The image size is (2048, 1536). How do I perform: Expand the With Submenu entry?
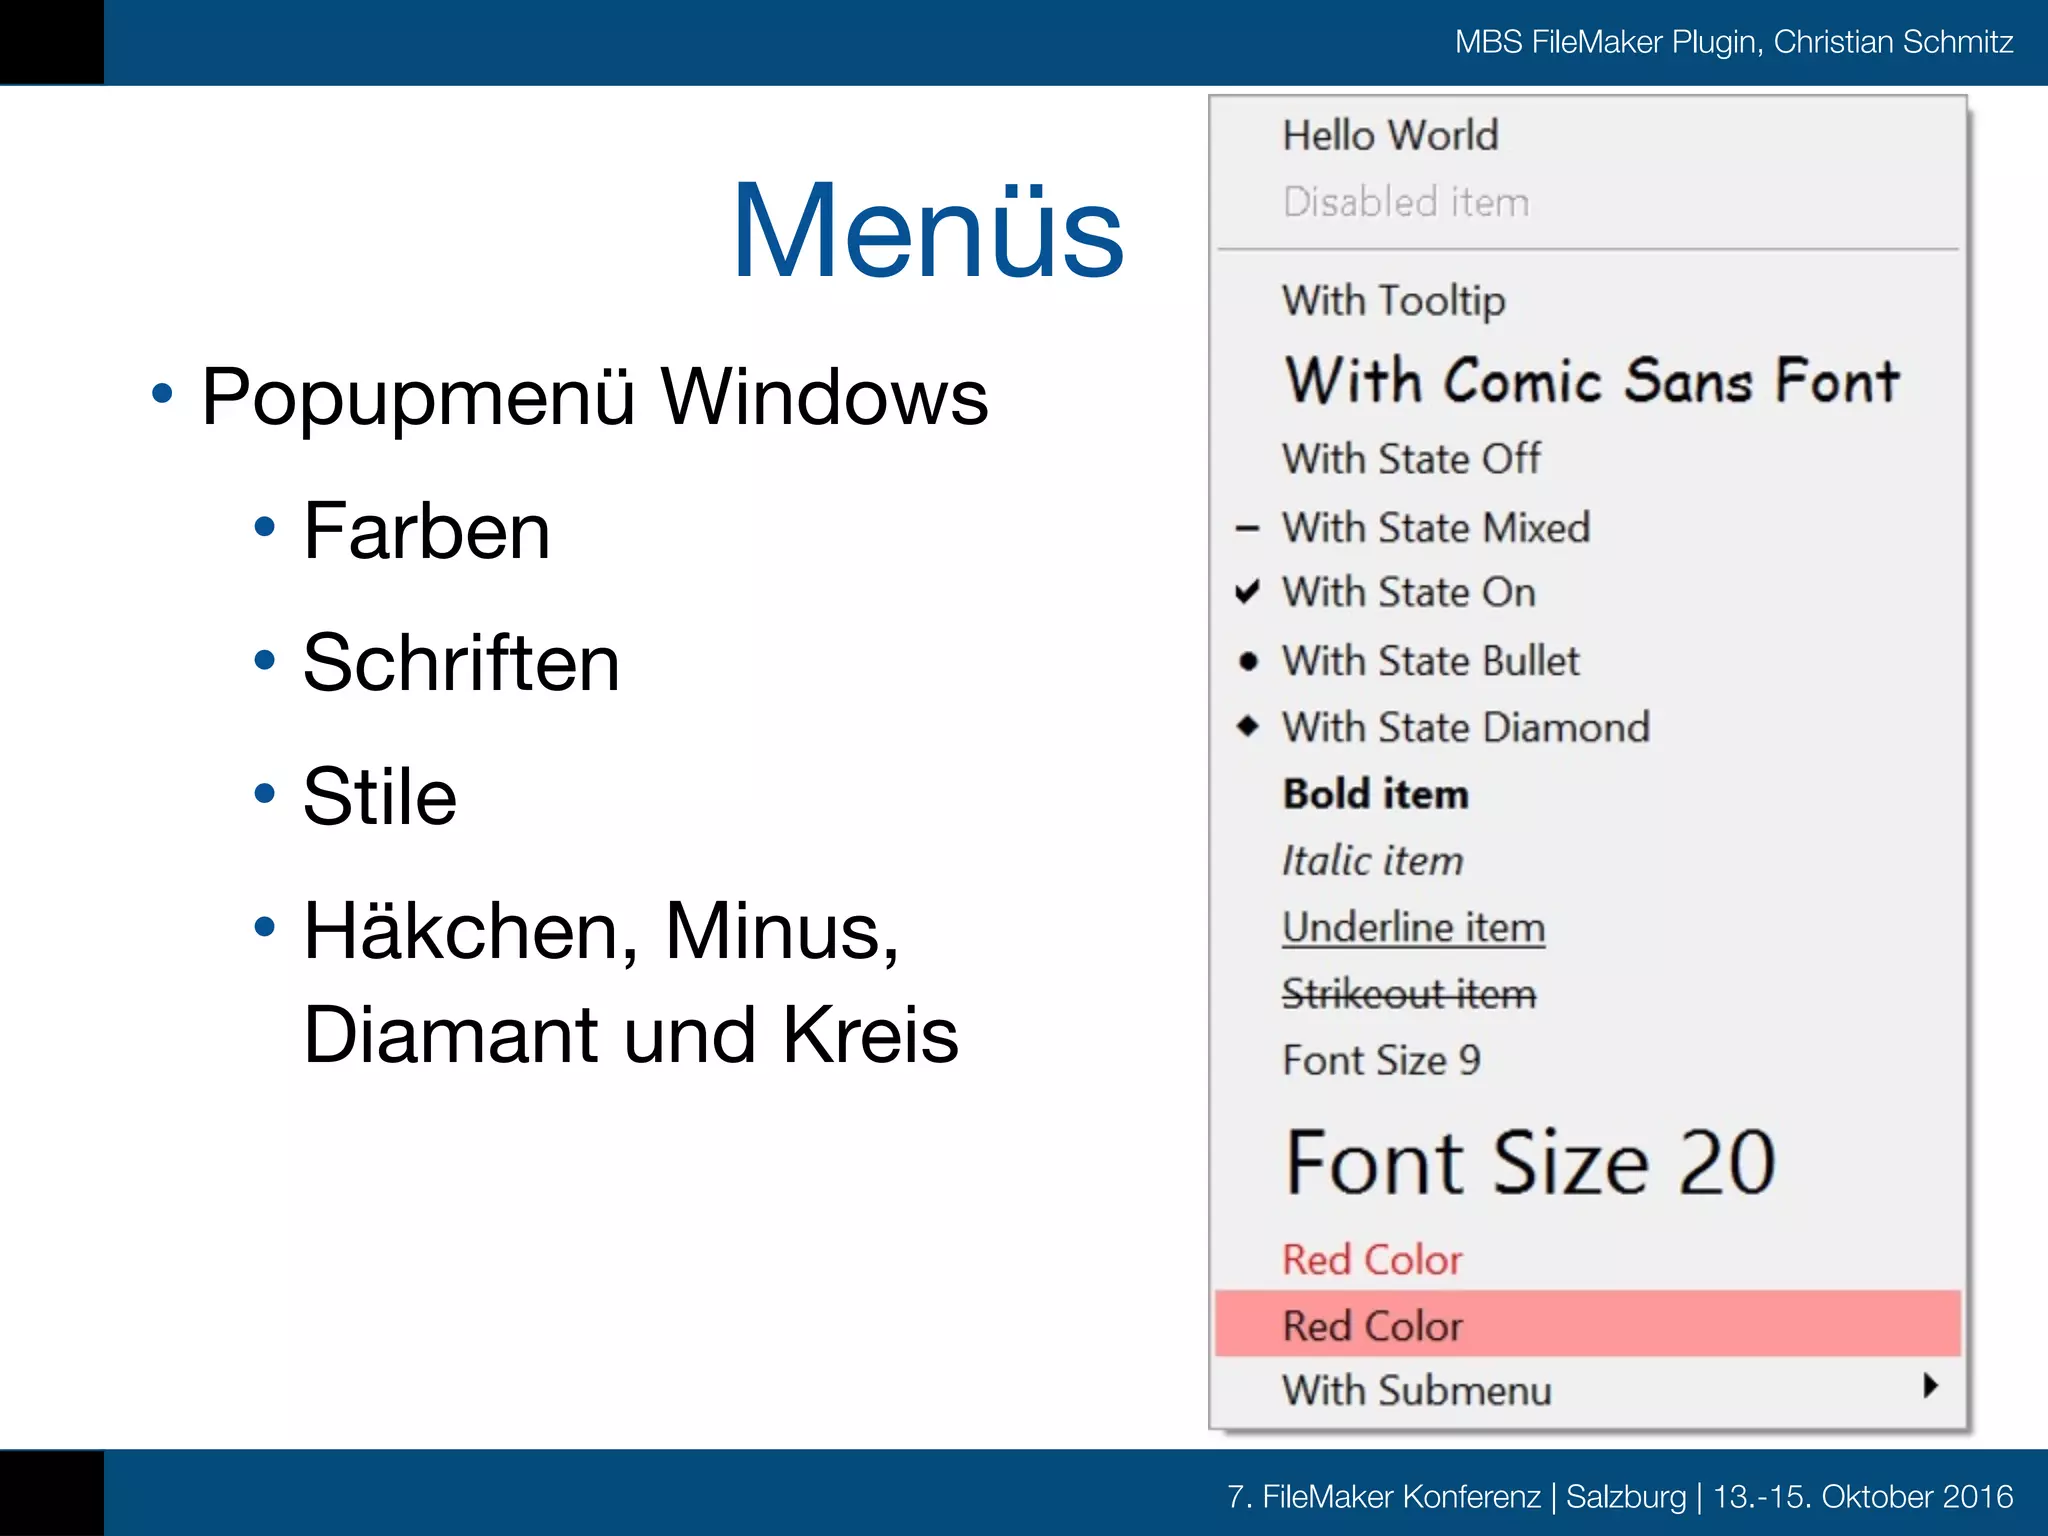pos(1417,1390)
